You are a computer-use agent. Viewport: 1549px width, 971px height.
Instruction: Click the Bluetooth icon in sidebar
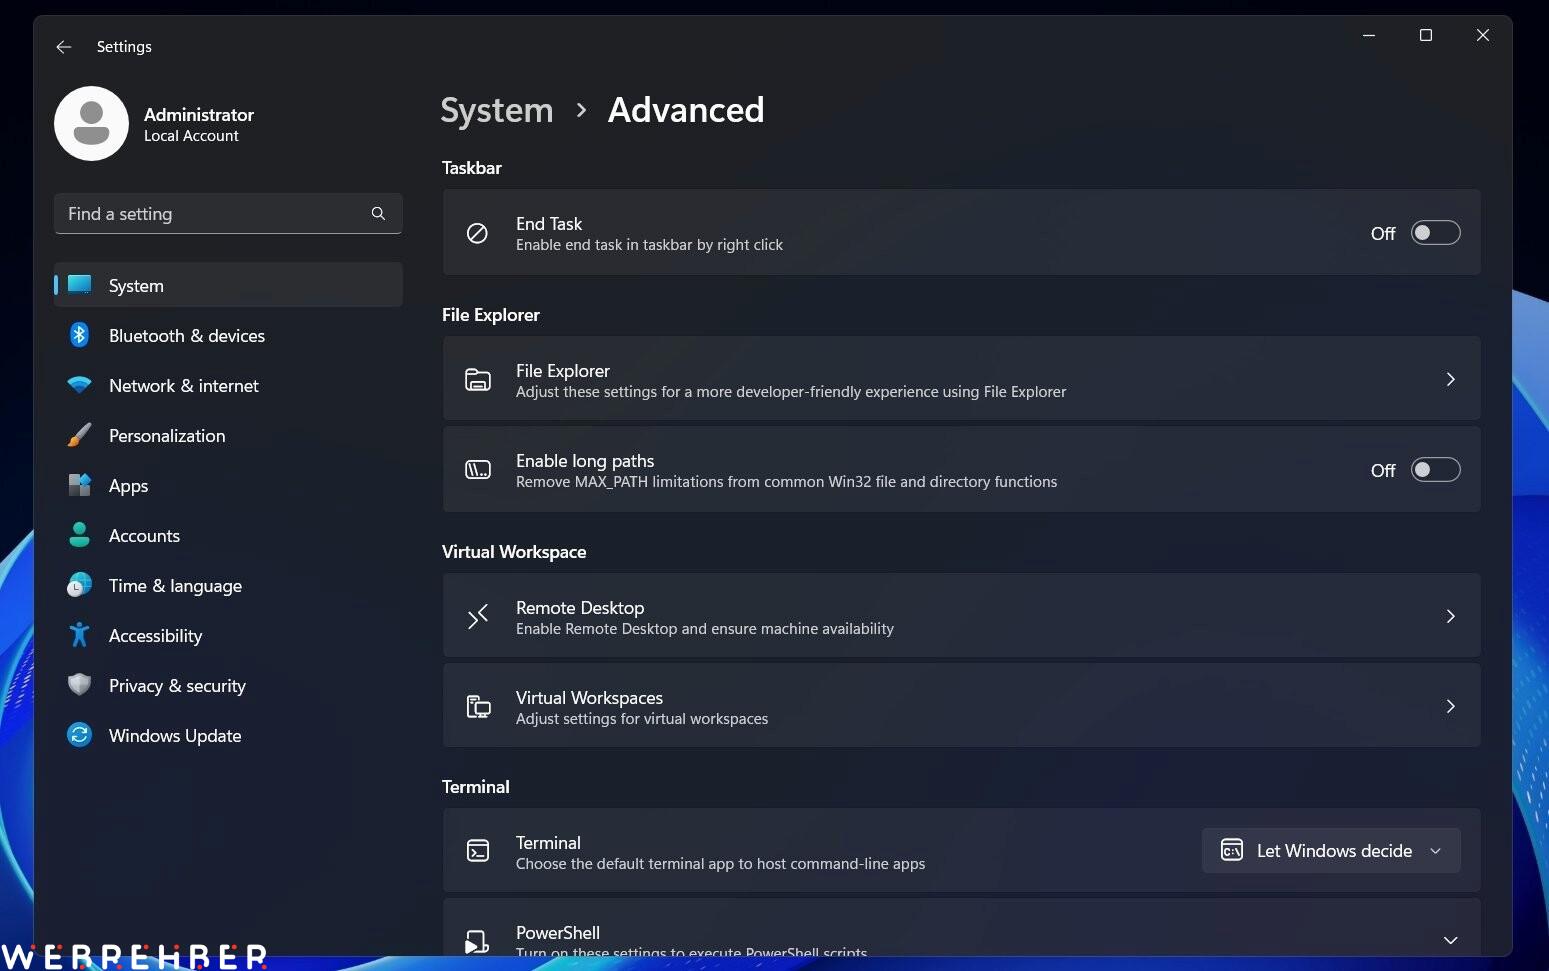point(79,335)
